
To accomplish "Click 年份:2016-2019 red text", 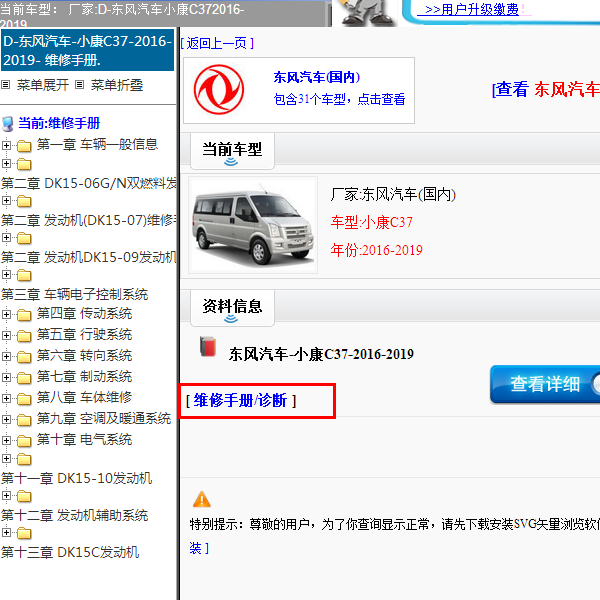I will [377, 250].
